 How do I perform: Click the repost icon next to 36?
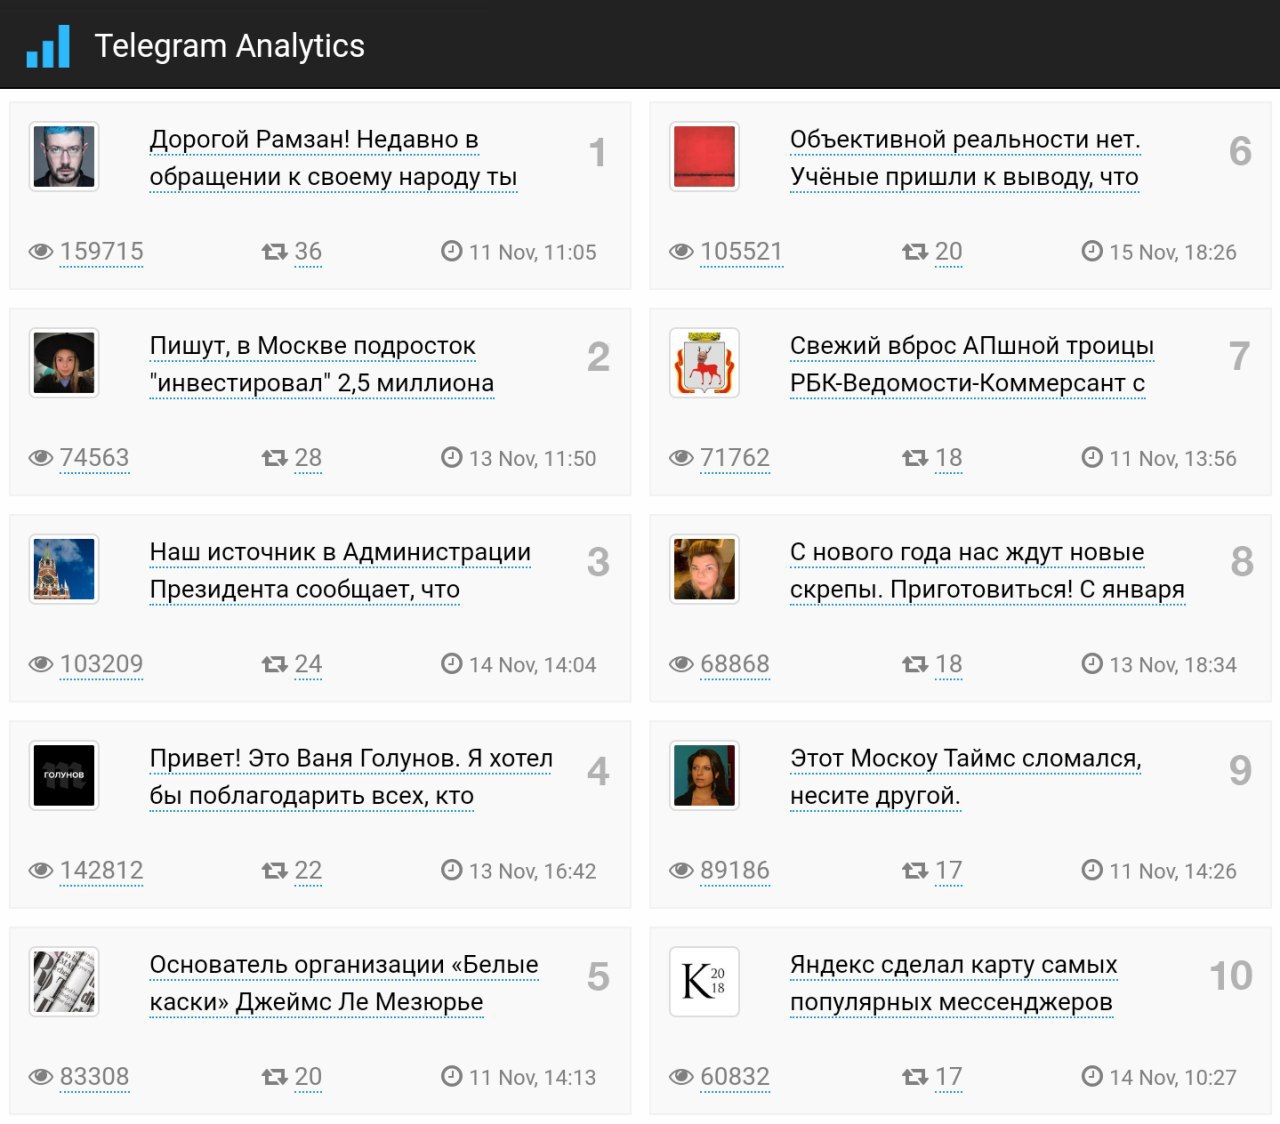(274, 252)
